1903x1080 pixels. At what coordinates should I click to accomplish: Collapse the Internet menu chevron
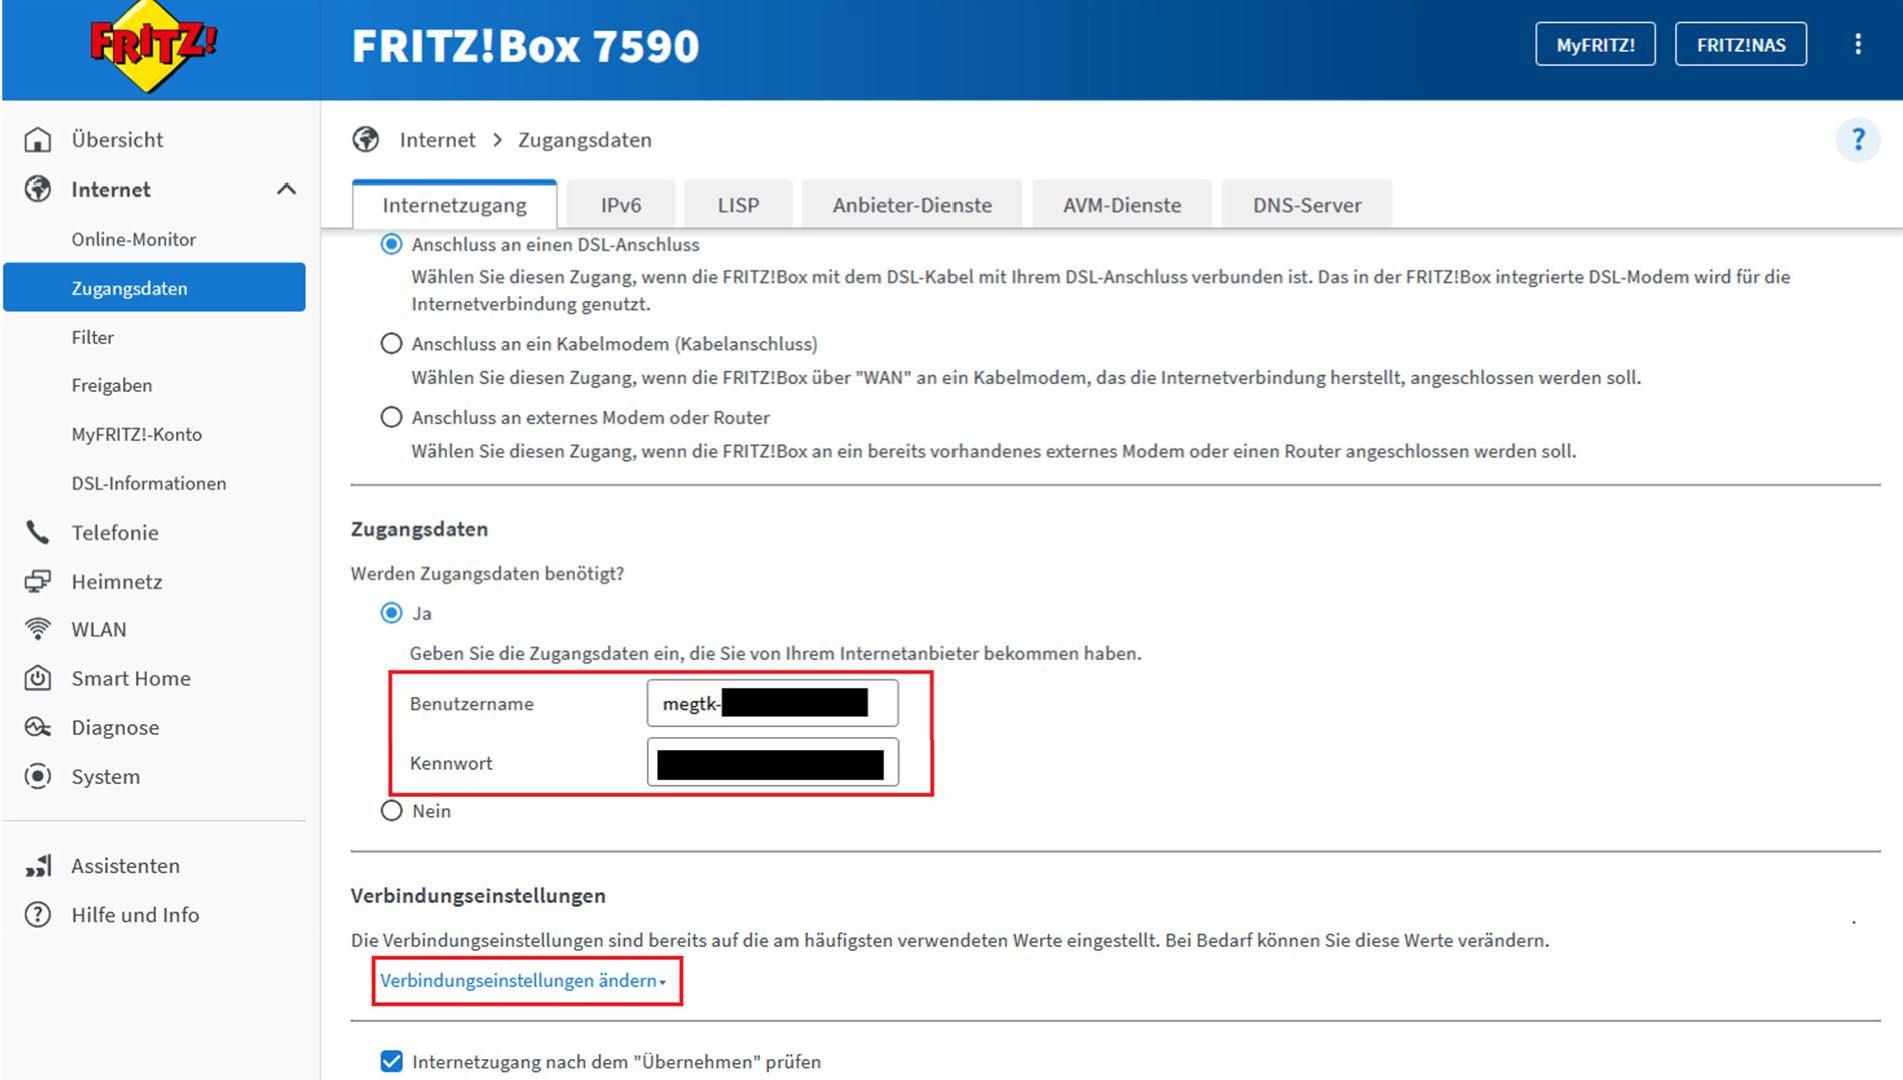(x=286, y=189)
